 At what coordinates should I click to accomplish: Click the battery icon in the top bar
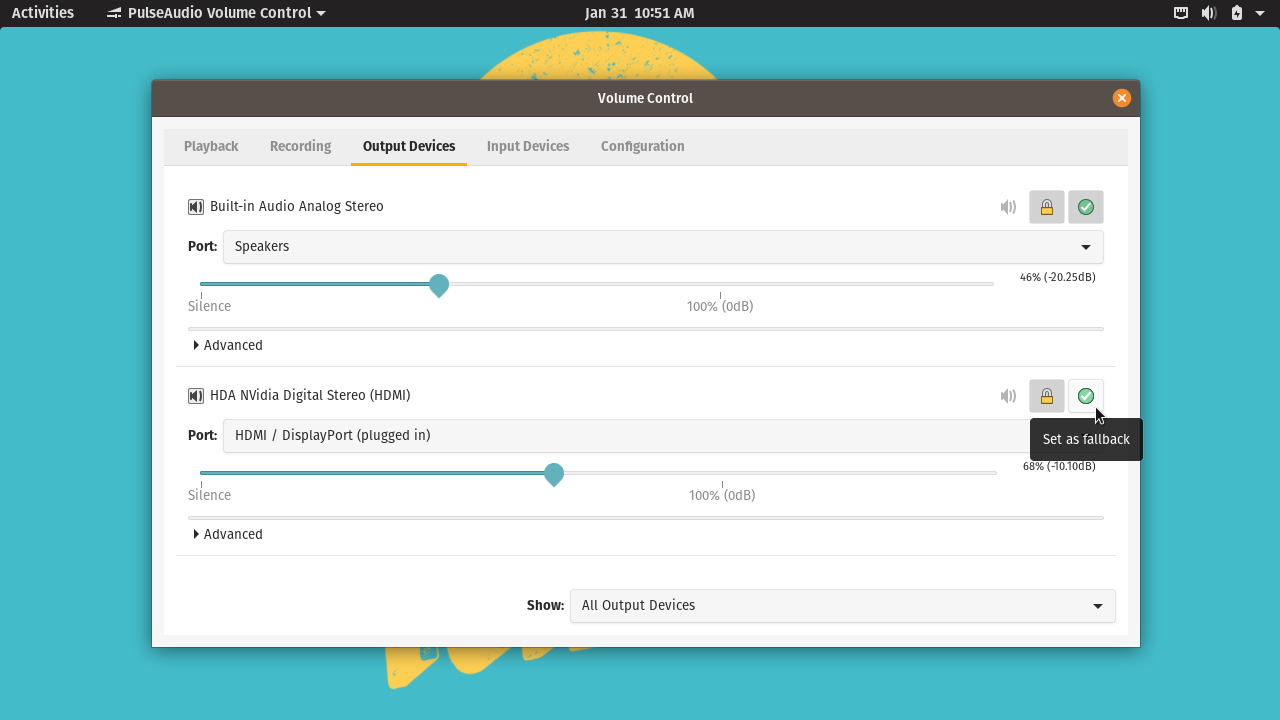(x=1235, y=13)
